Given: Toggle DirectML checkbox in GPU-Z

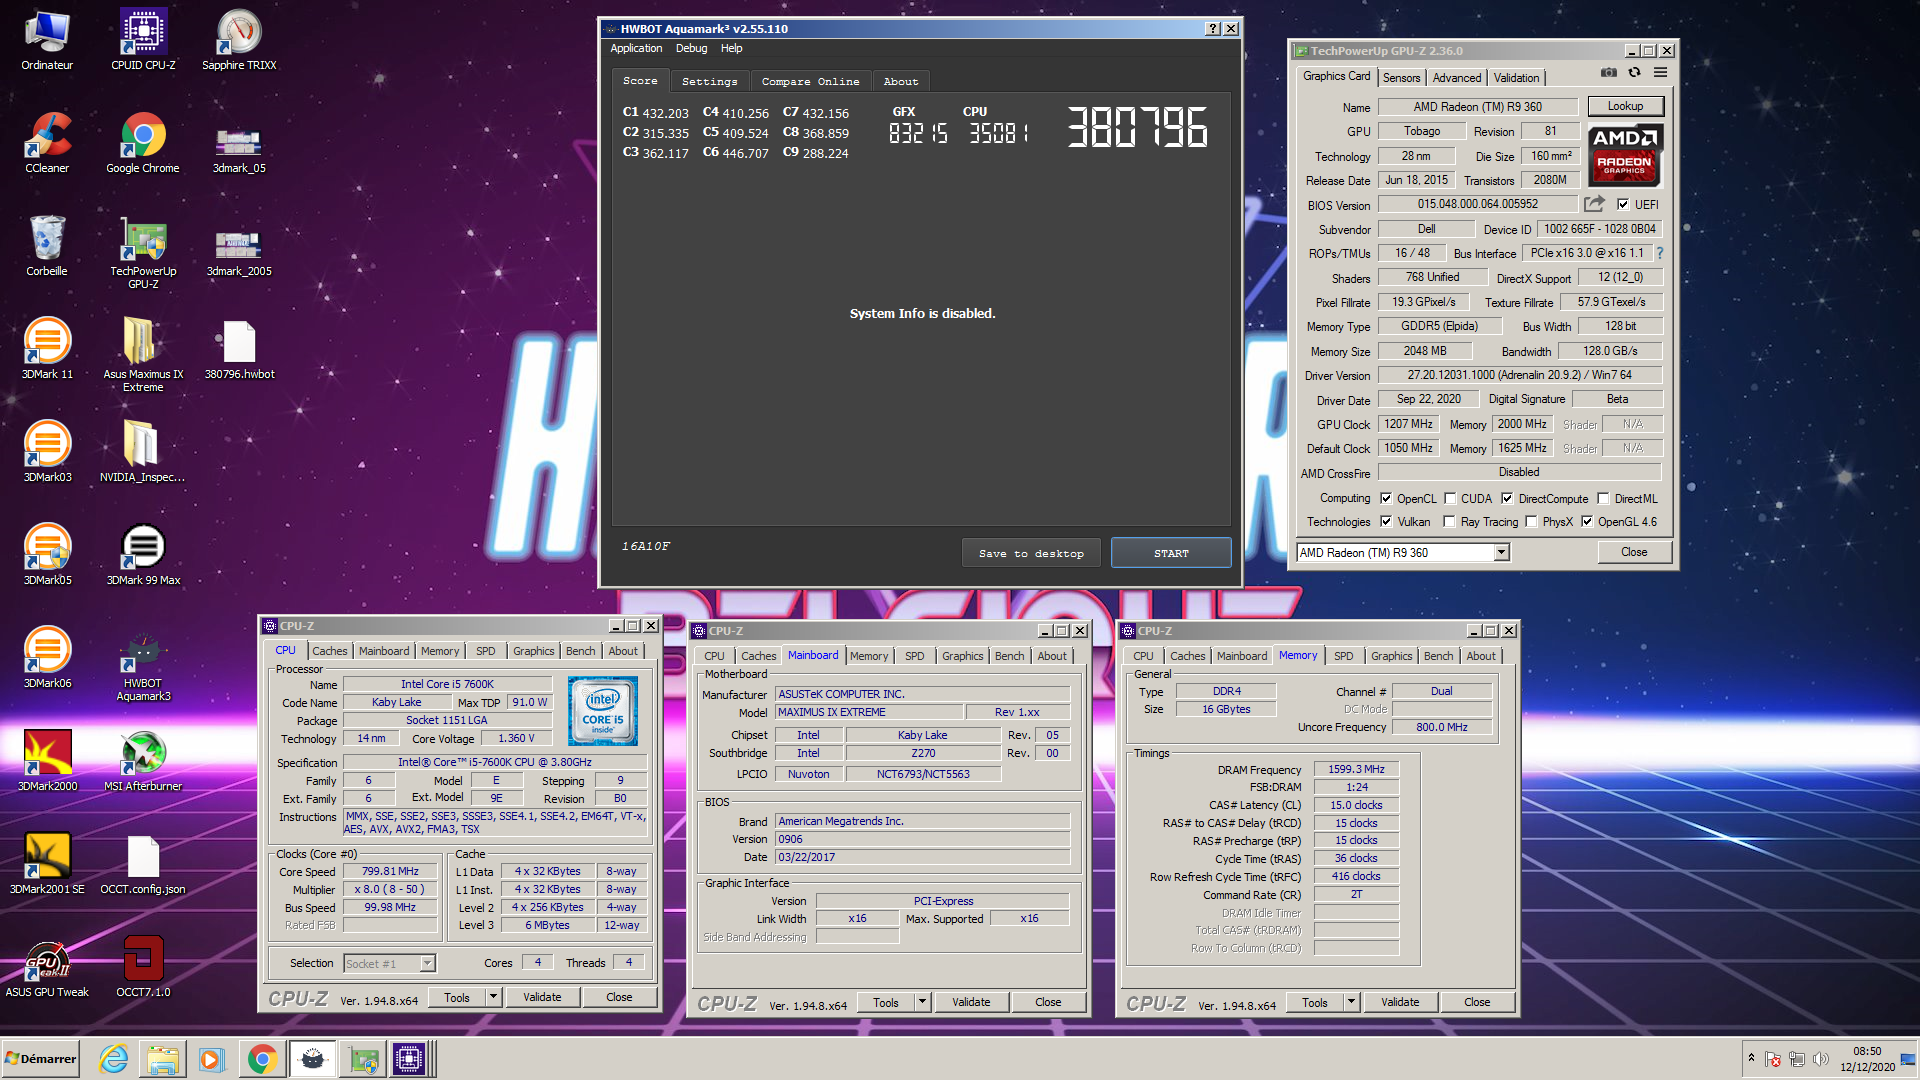Looking at the screenshot, I should point(1603,498).
